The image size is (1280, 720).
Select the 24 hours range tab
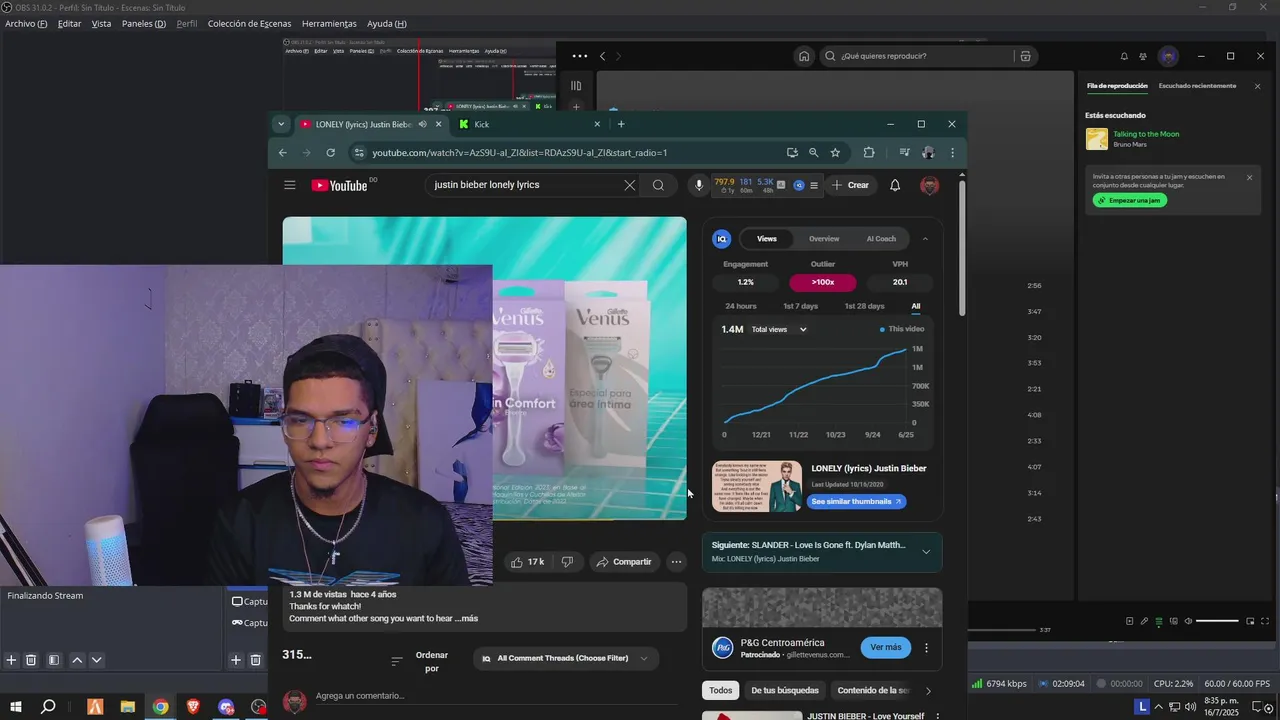click(741, 306)
